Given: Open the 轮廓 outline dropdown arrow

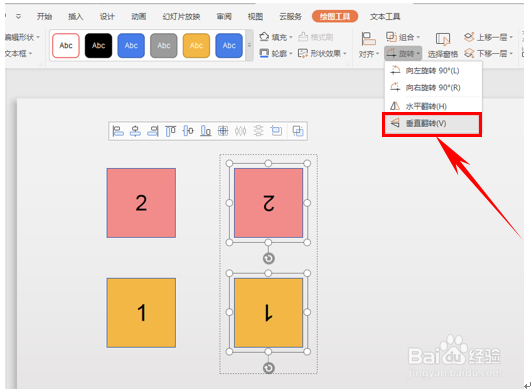Looking at the screenshot, I should [290, 54].
